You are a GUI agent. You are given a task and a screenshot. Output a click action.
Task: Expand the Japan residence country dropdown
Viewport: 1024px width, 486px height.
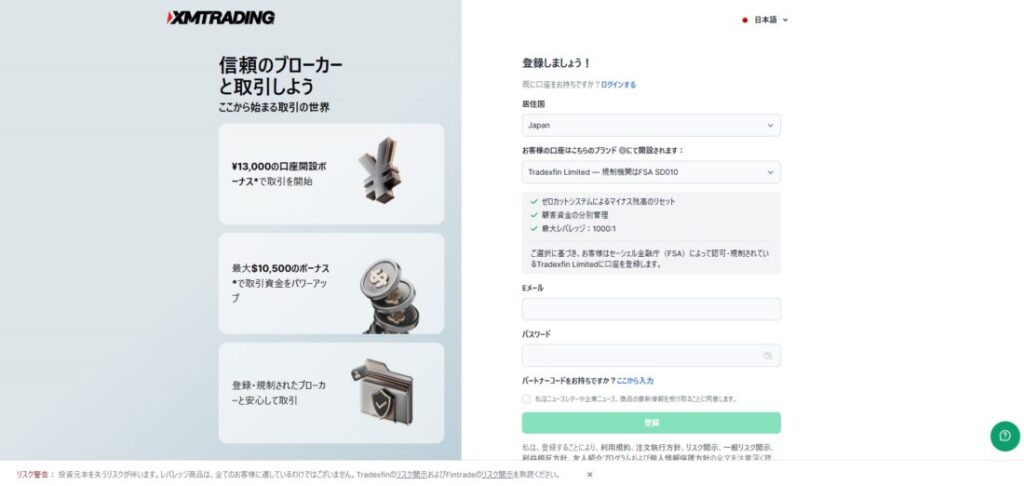tap(651, 125)
